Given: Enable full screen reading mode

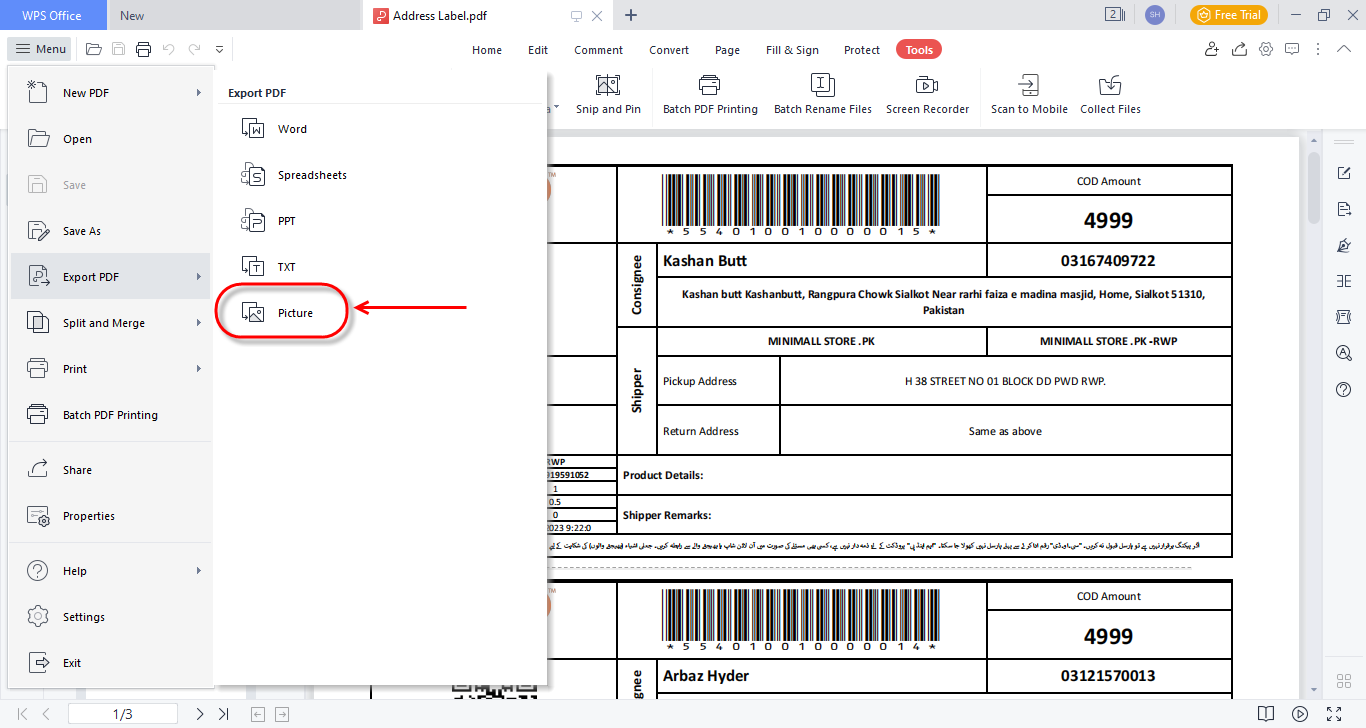Looking at the screenshot, I should (1334, 713).
